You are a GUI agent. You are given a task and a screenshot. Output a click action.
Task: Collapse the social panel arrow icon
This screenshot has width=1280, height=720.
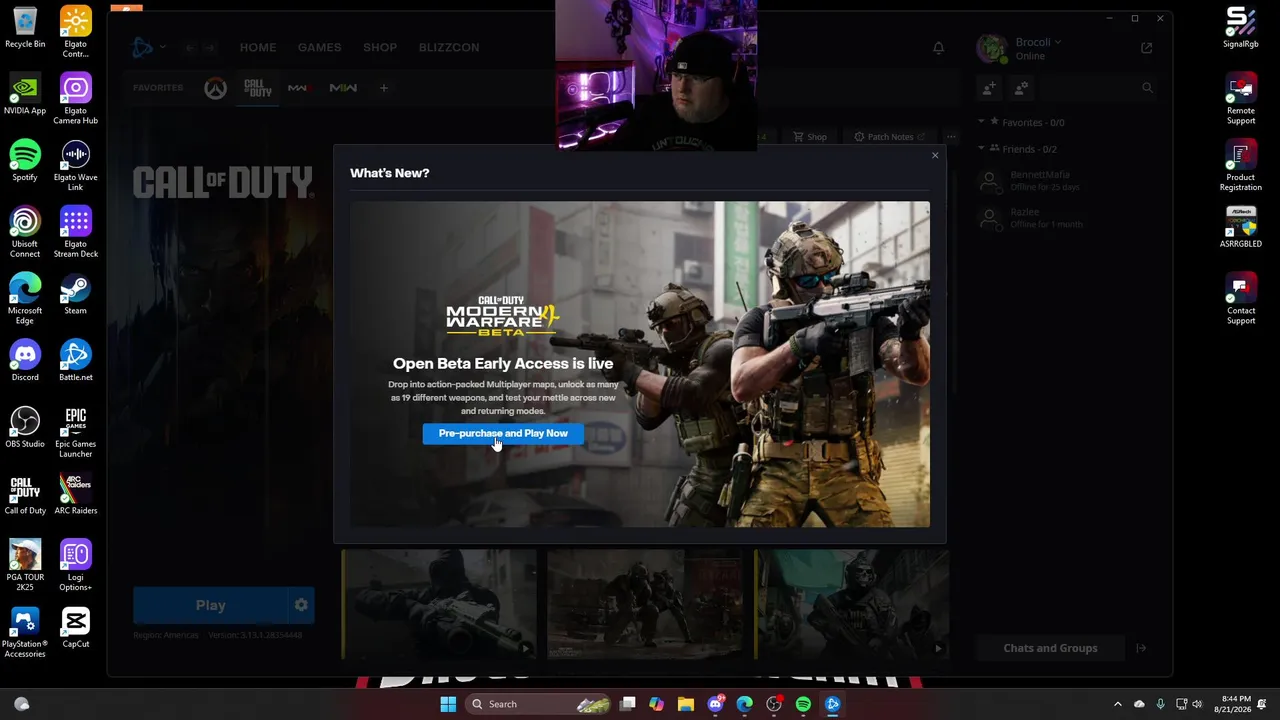pos(1141,648)
